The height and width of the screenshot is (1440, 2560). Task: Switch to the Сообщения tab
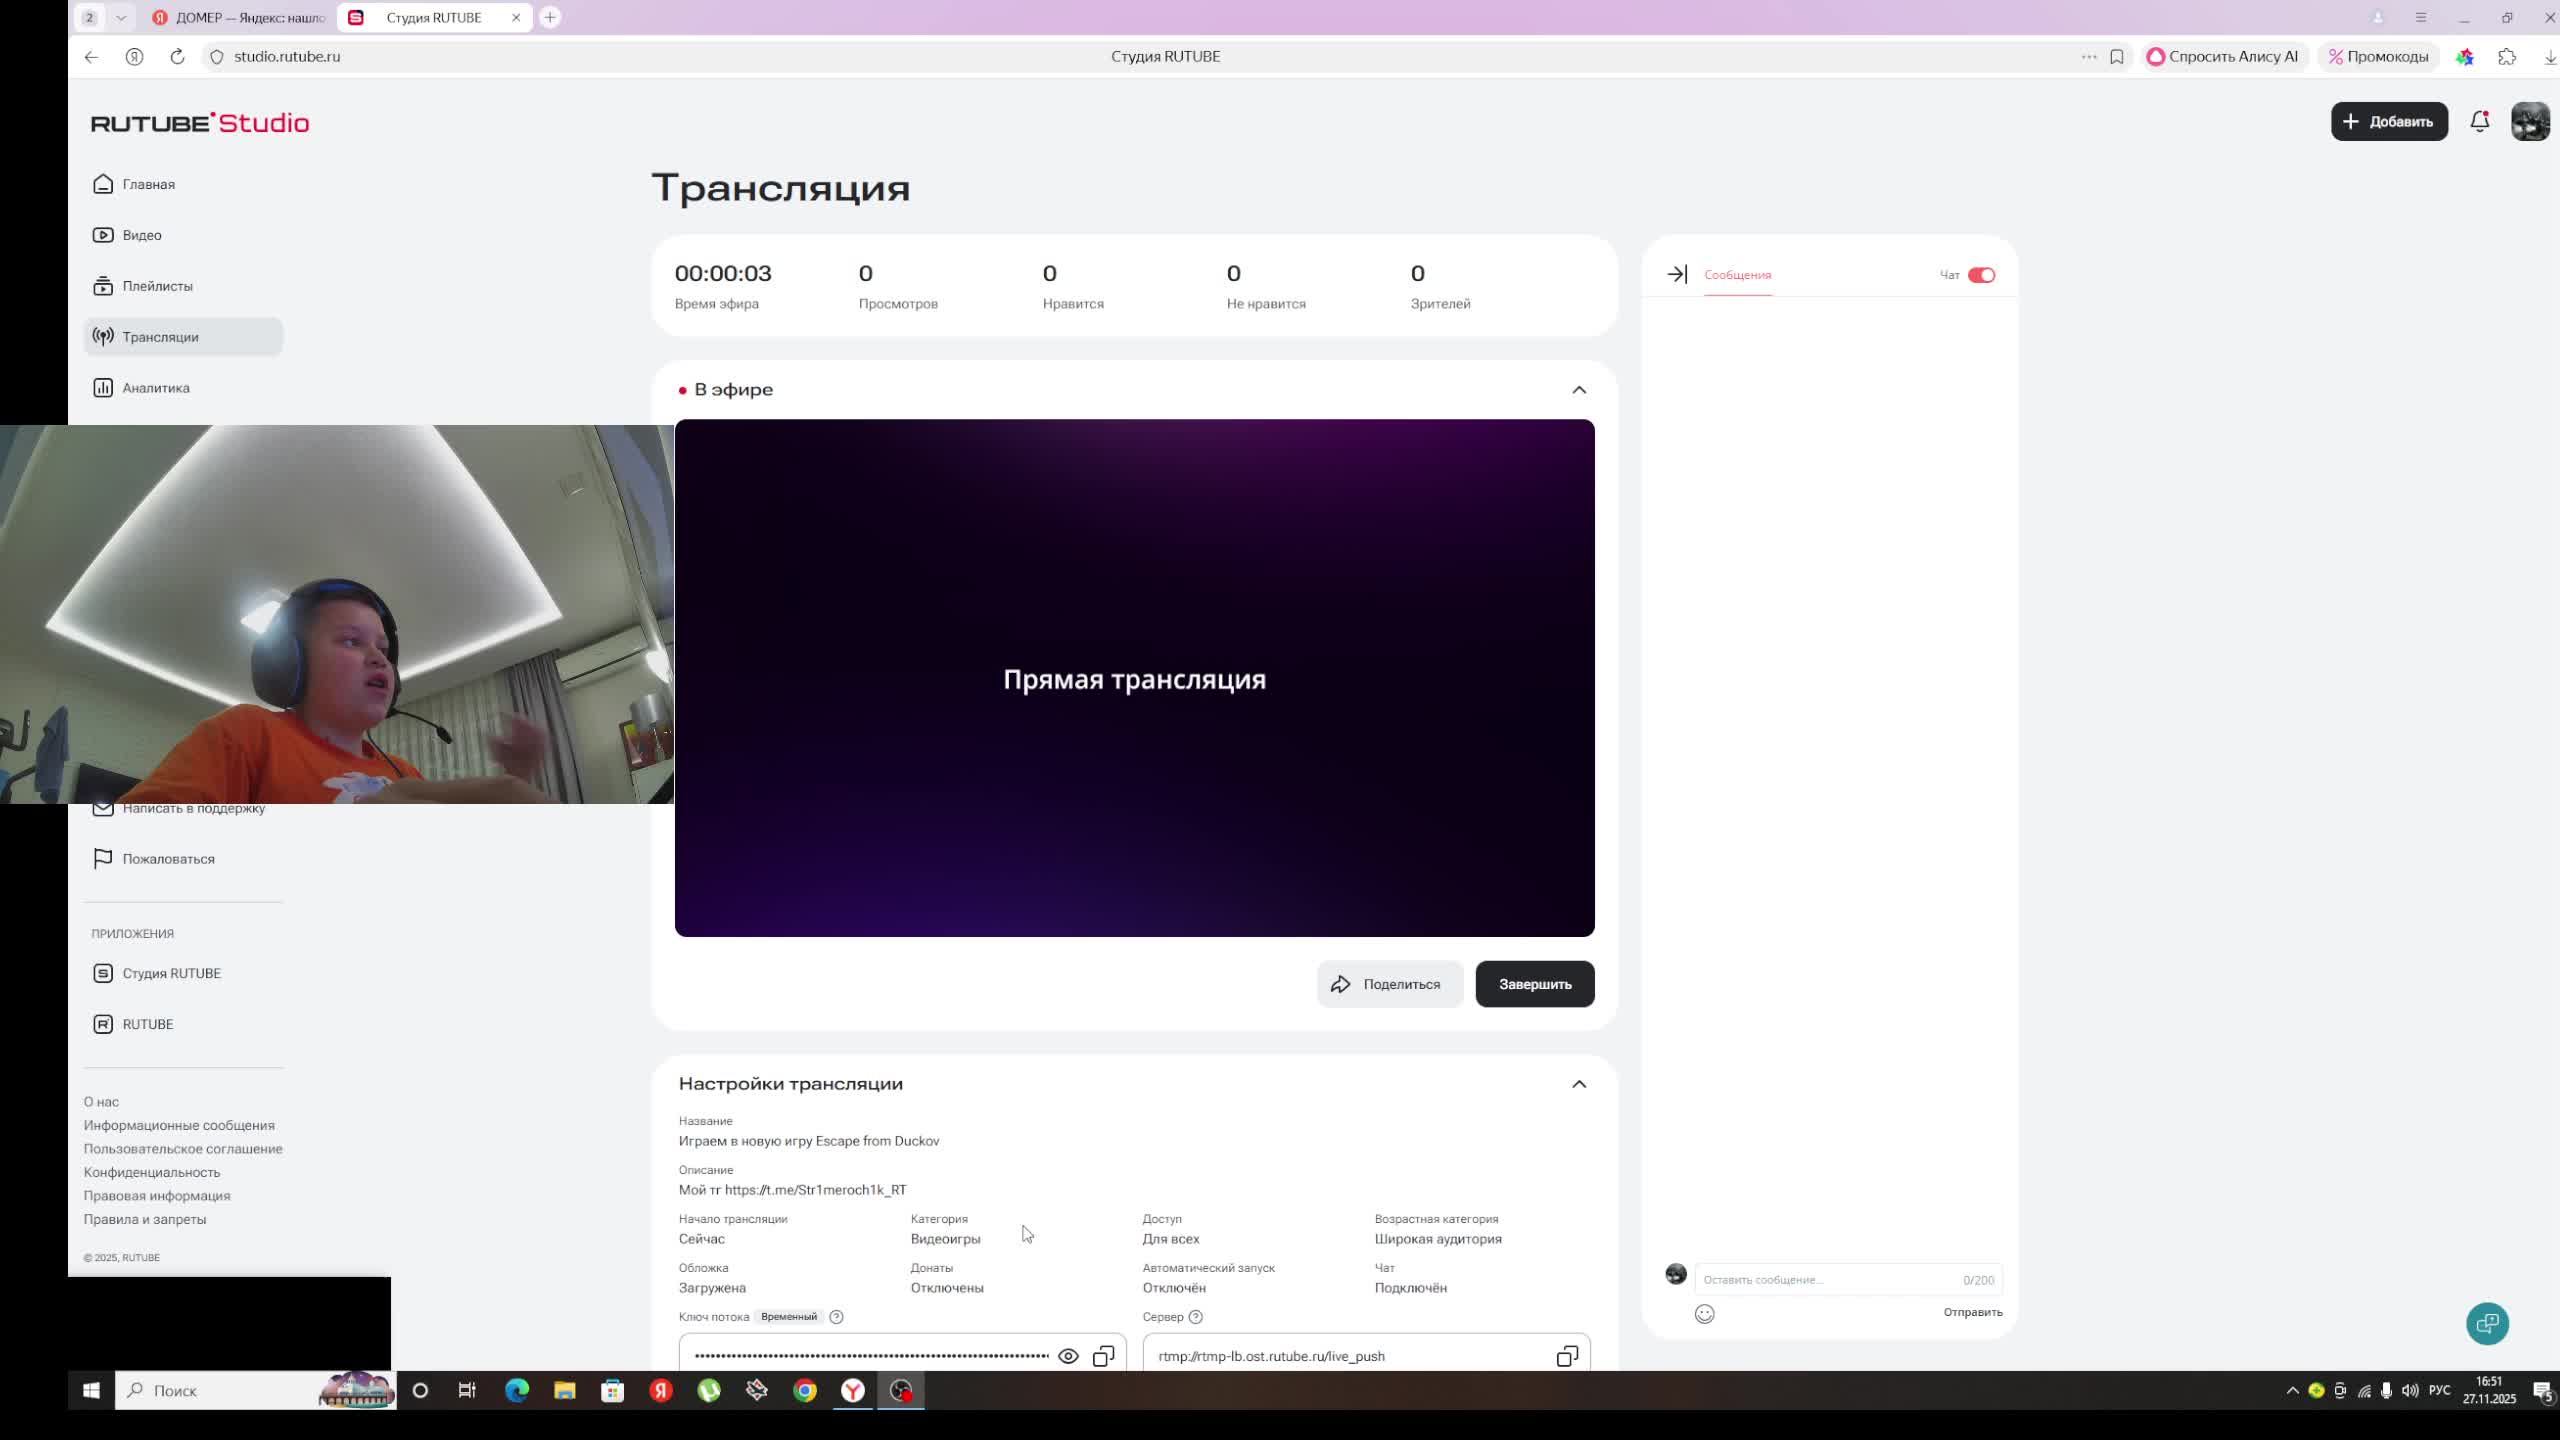[x=1737, y=275]
